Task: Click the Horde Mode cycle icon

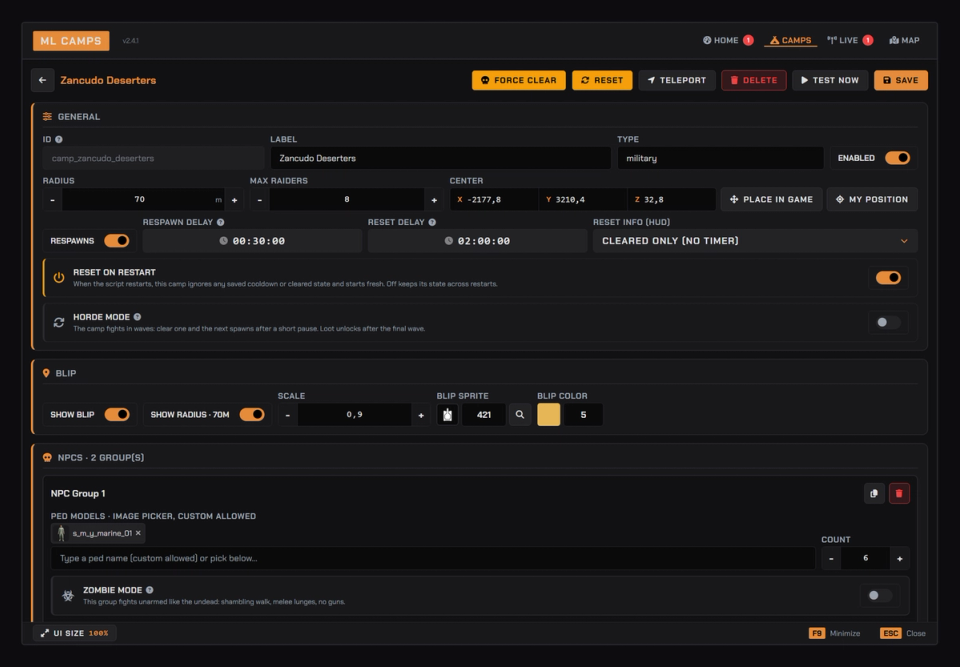Action: 59,323
